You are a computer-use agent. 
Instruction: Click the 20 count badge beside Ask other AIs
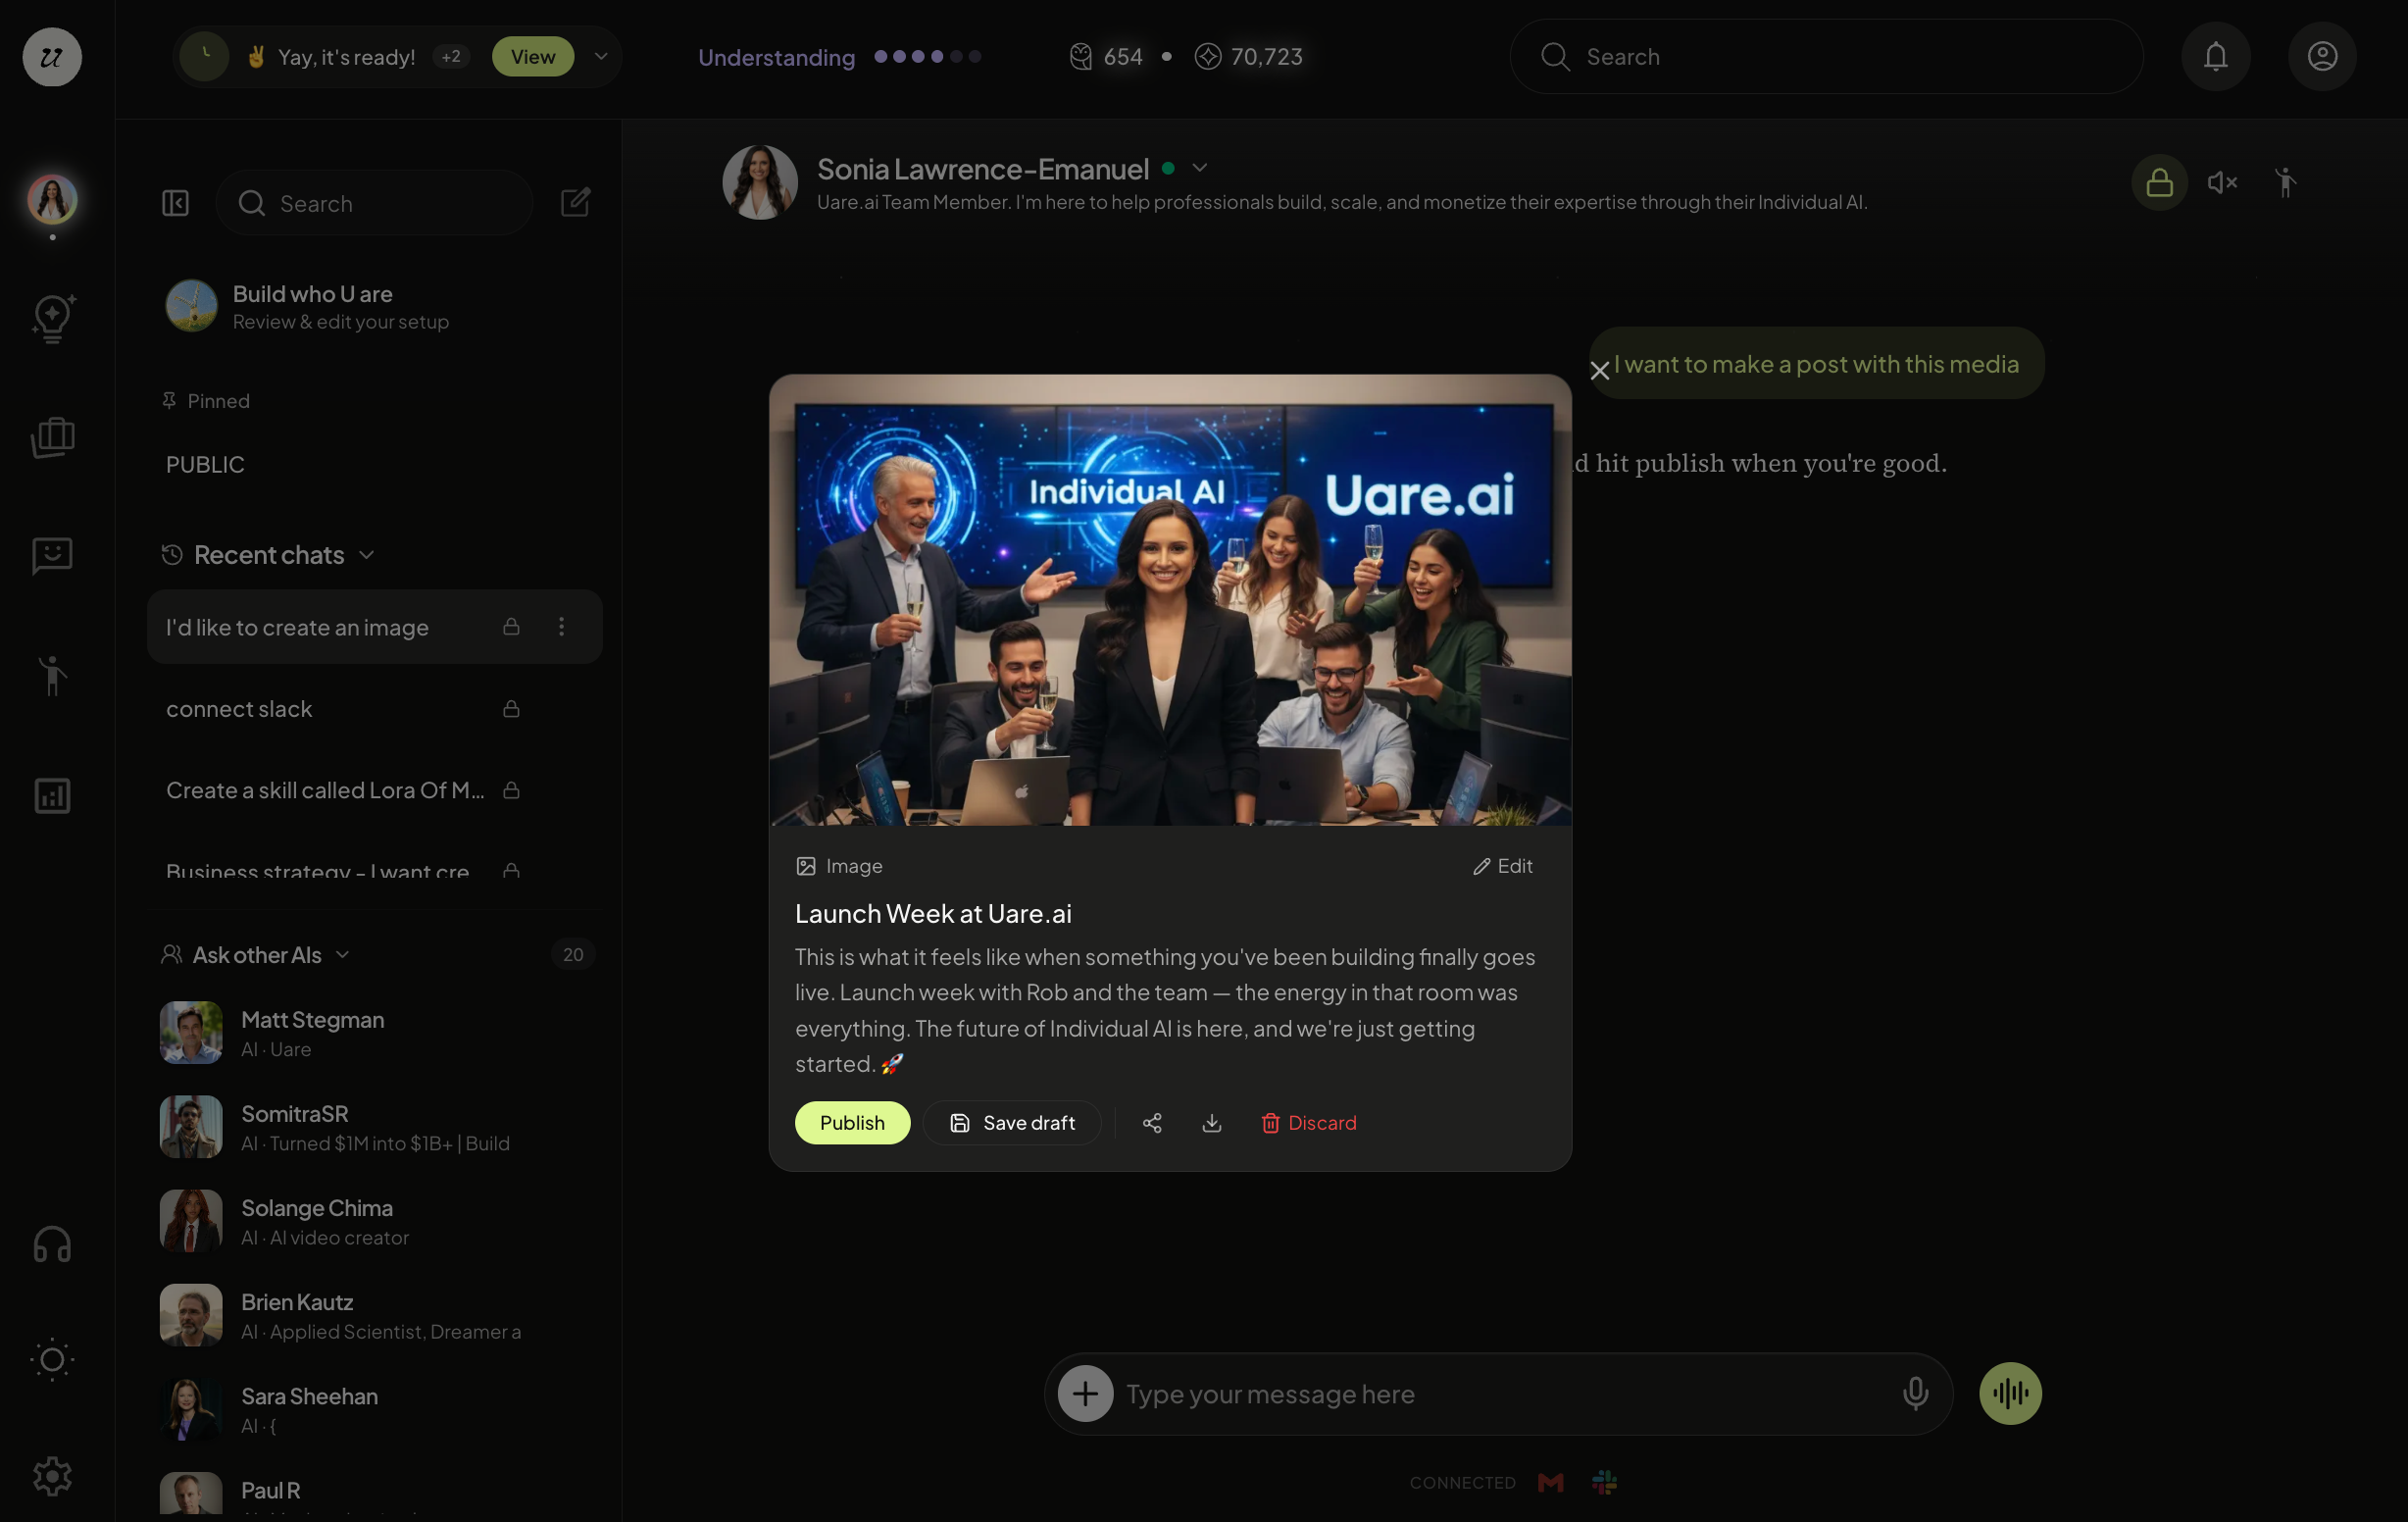click(x=573, y=954)
